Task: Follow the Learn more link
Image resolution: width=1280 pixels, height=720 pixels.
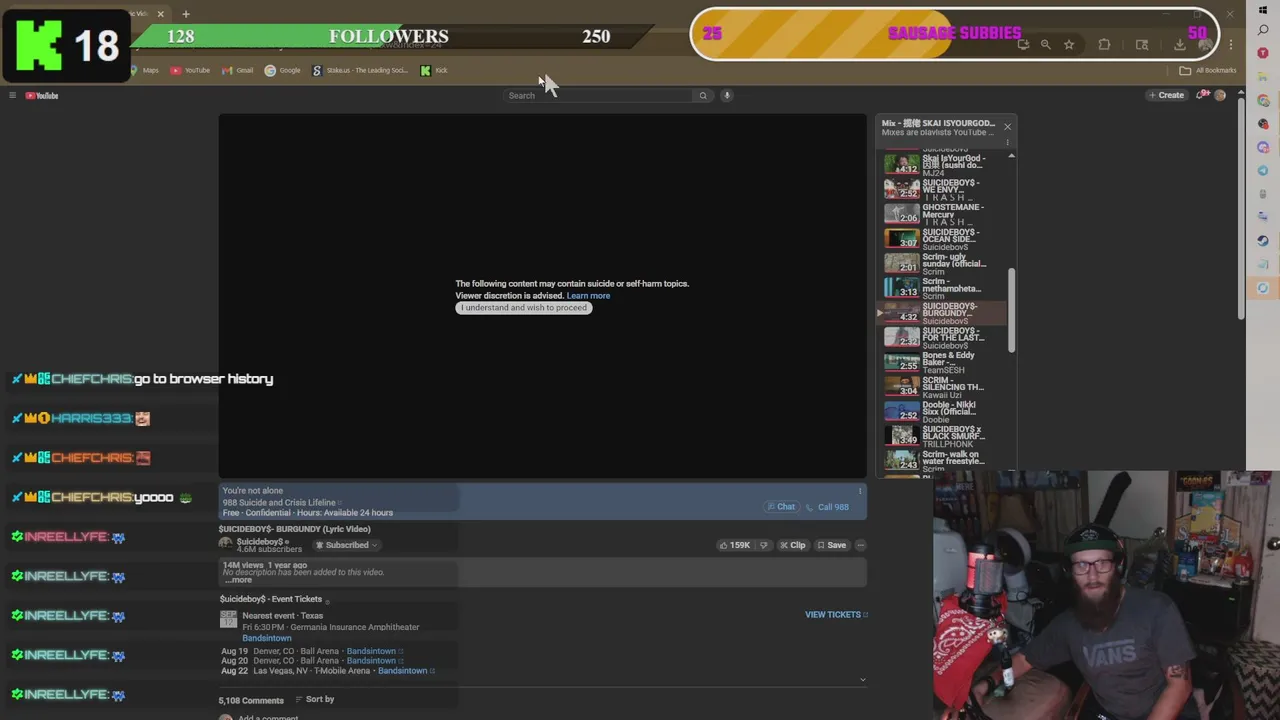Action: click(x=588, y=295)
